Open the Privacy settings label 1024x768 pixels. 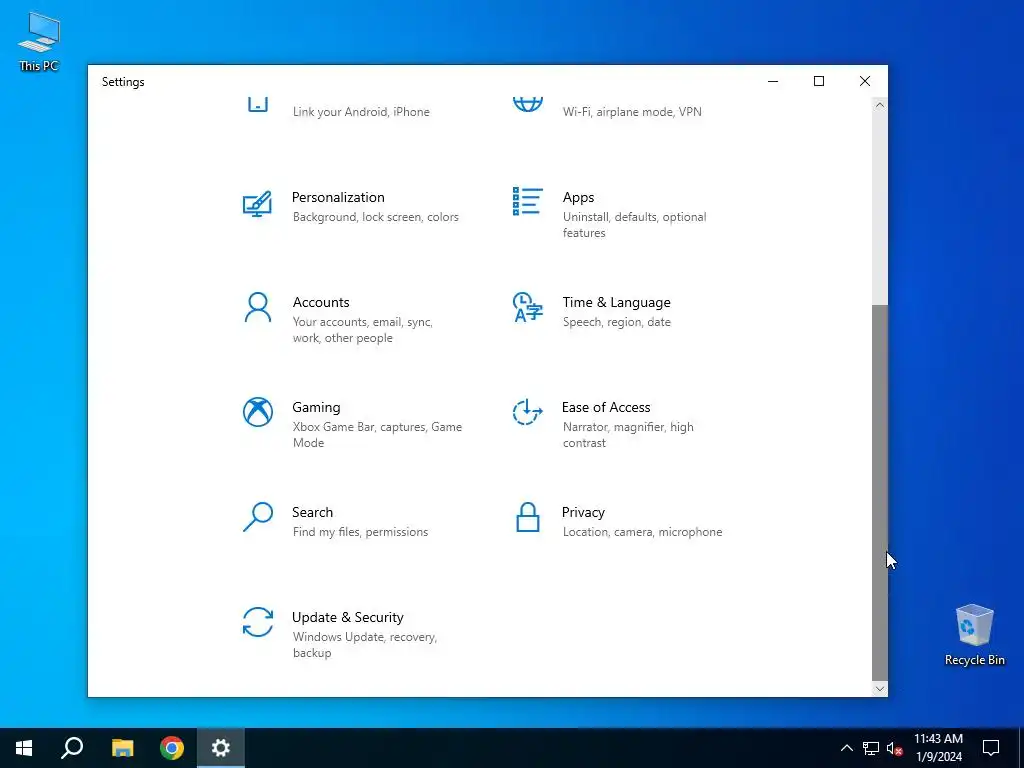583,513
